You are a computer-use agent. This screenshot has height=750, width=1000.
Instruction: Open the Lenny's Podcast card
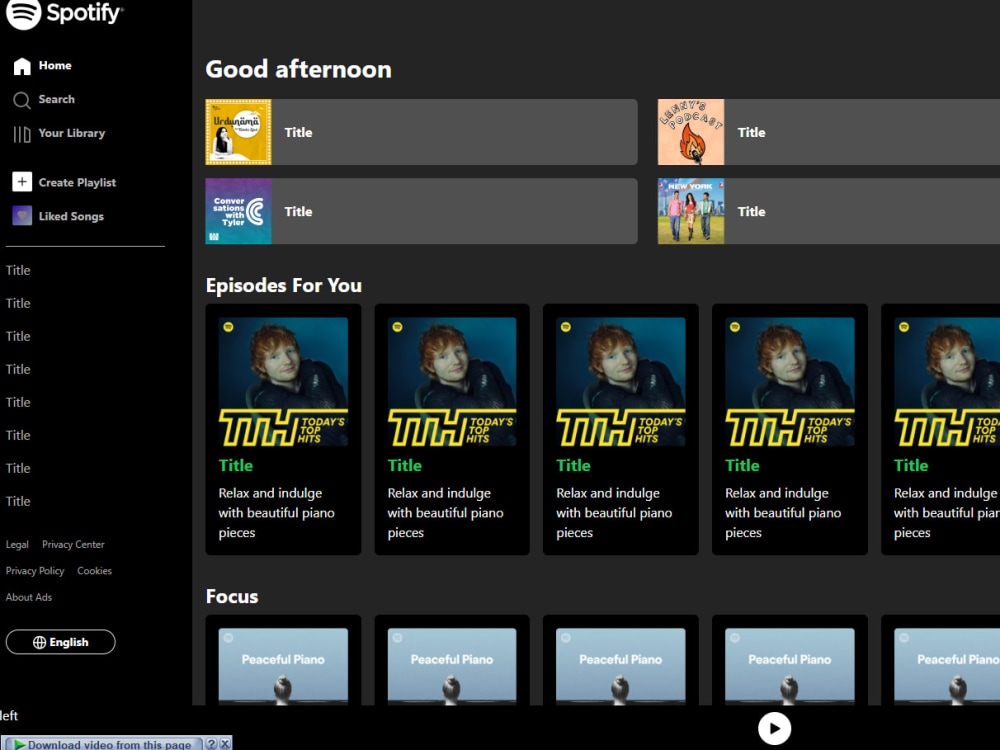coord(828,132)
